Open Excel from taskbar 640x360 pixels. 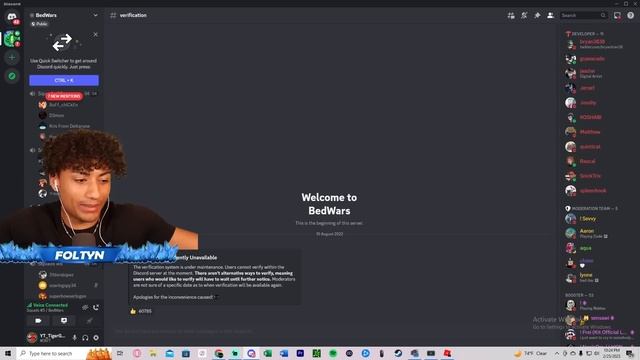pos(268,353)
